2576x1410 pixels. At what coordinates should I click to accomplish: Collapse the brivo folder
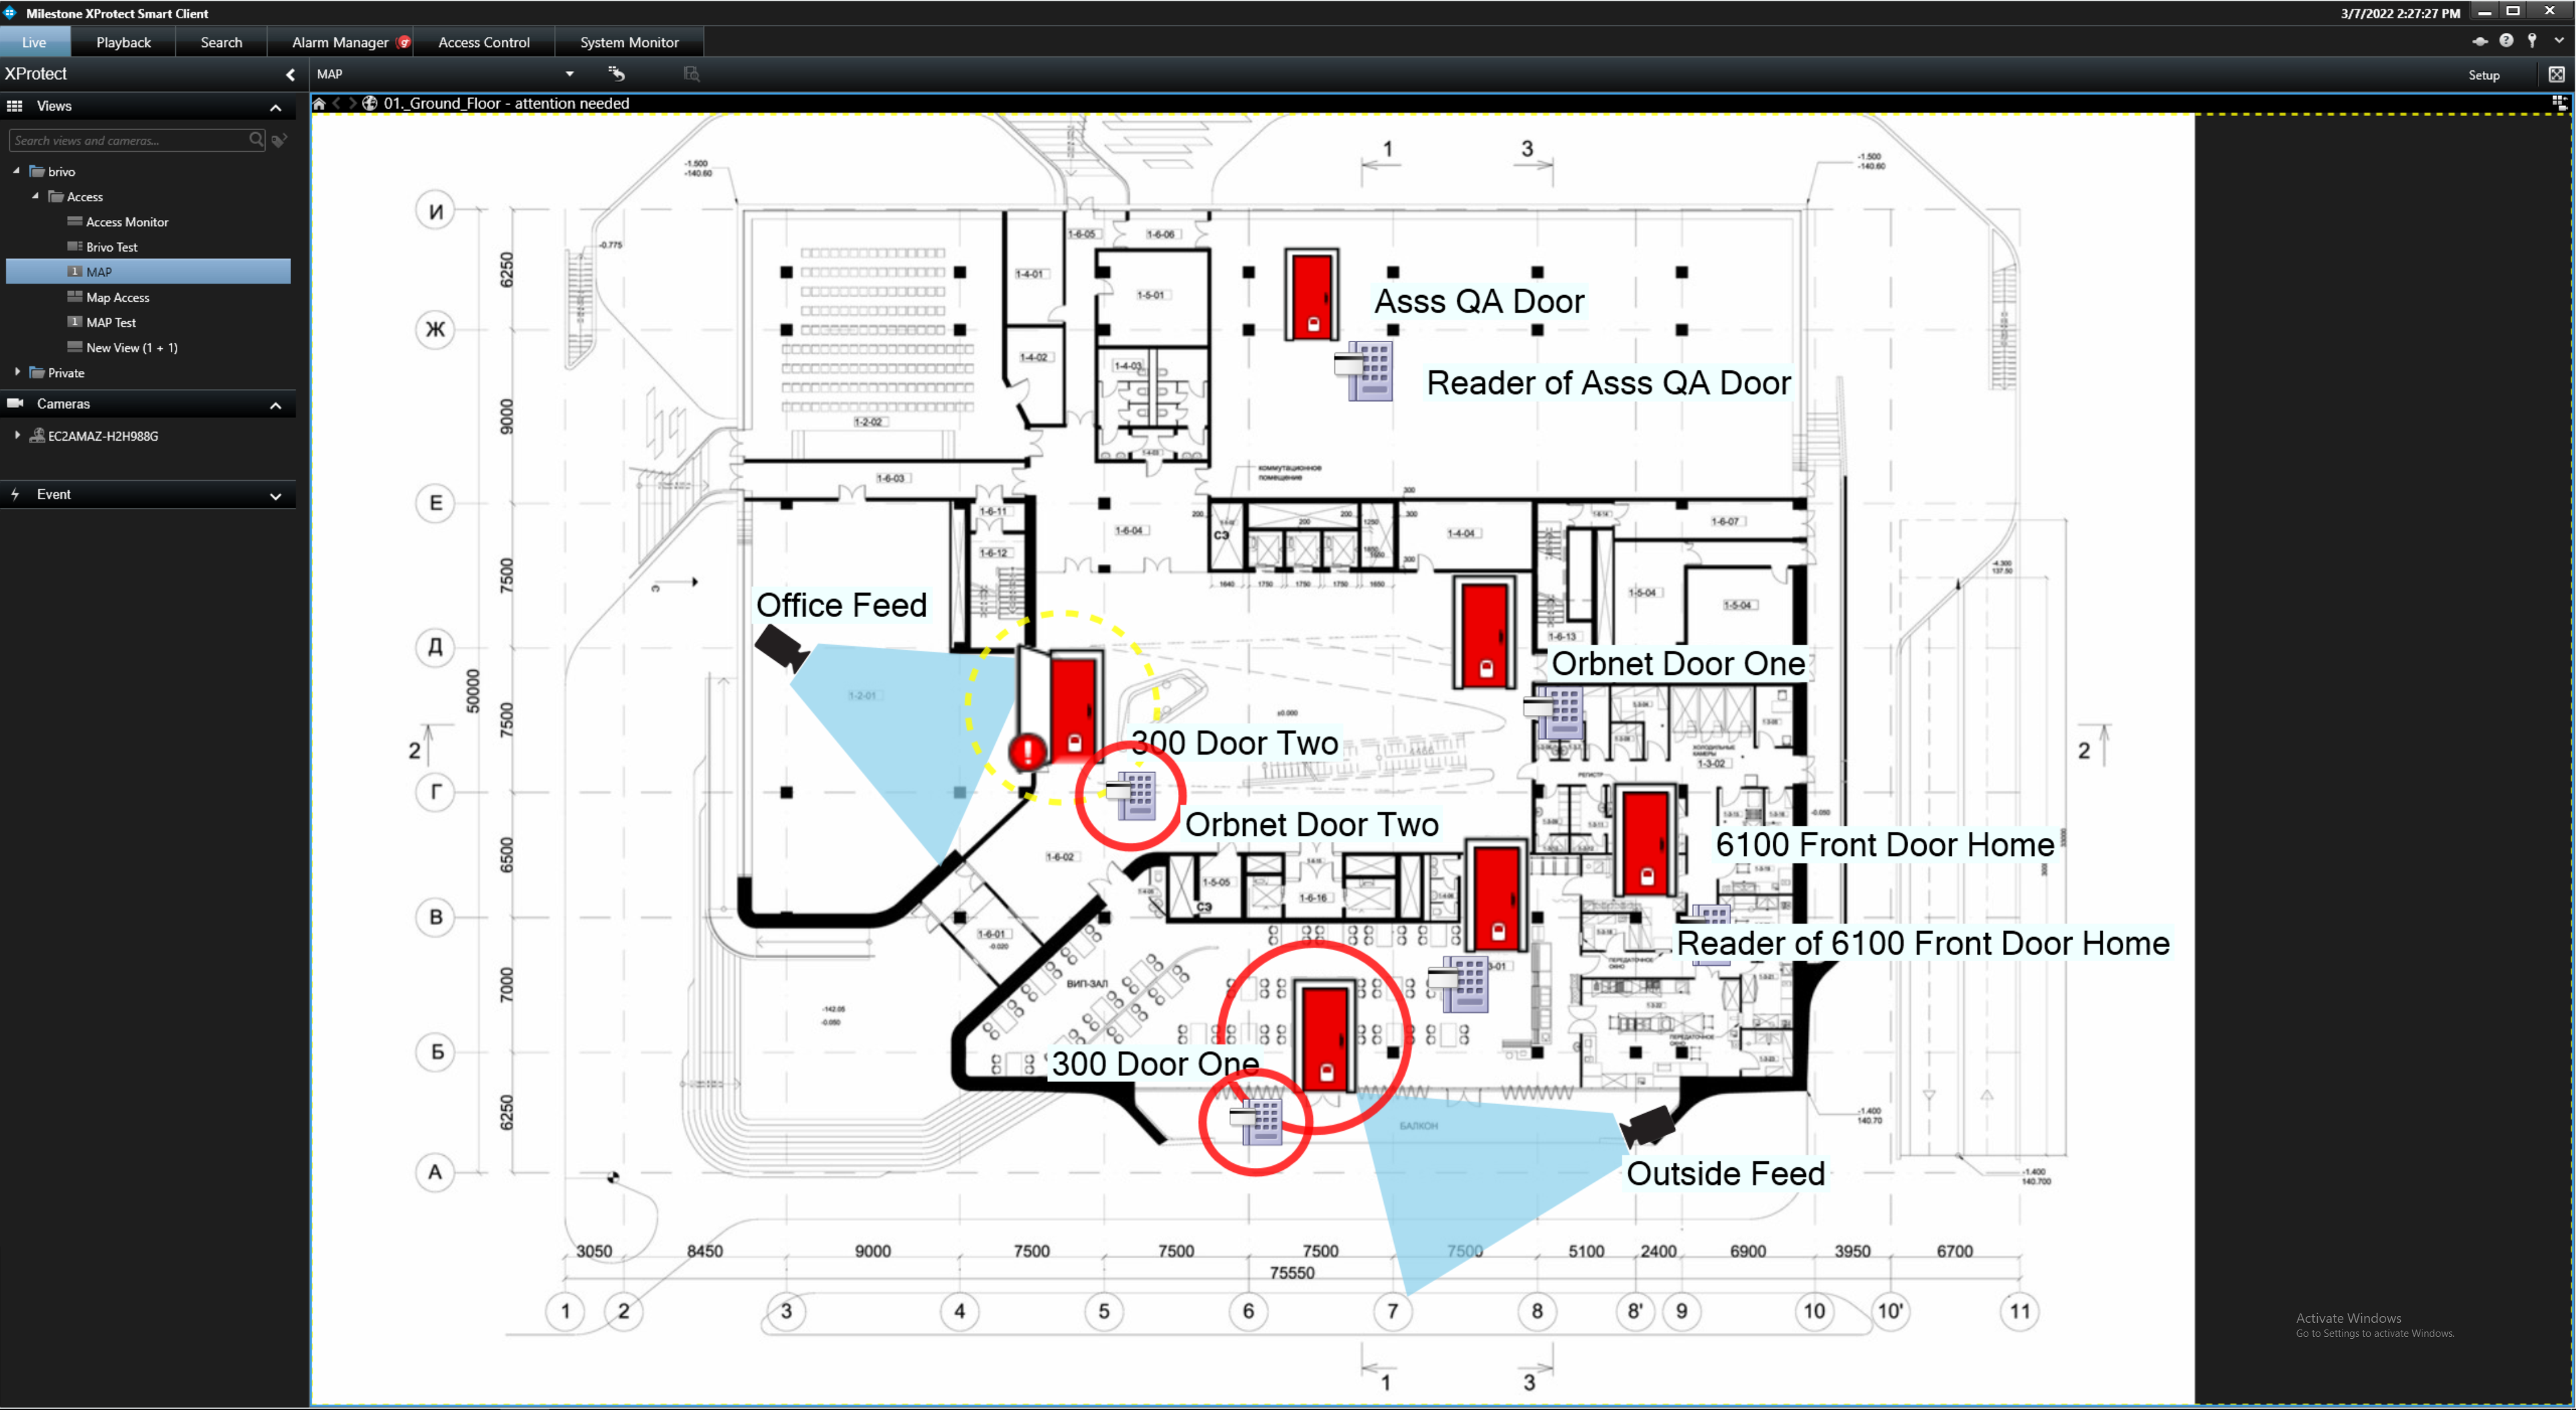coord(17,171)
